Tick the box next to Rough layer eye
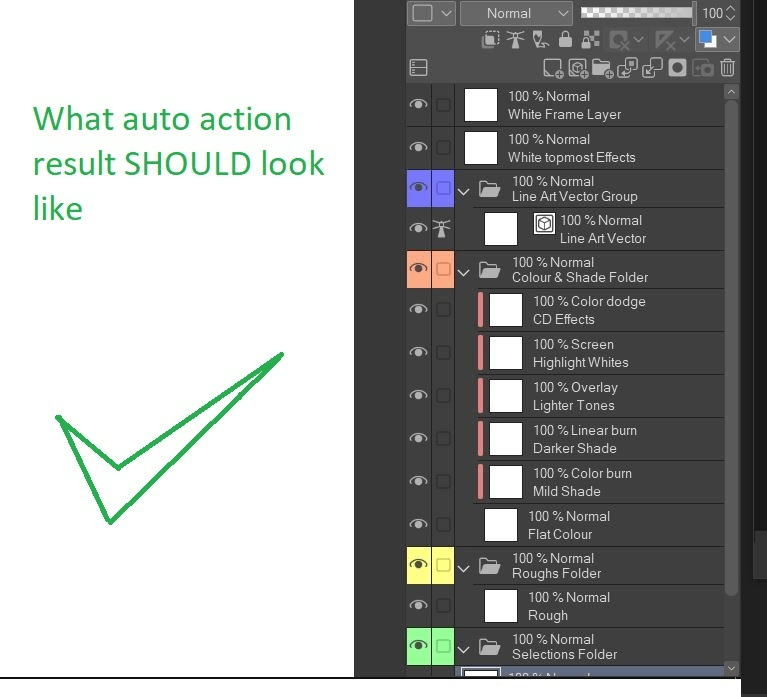This screenshot has width=767, height=697. pyautogui.click(x=443, y=606)
